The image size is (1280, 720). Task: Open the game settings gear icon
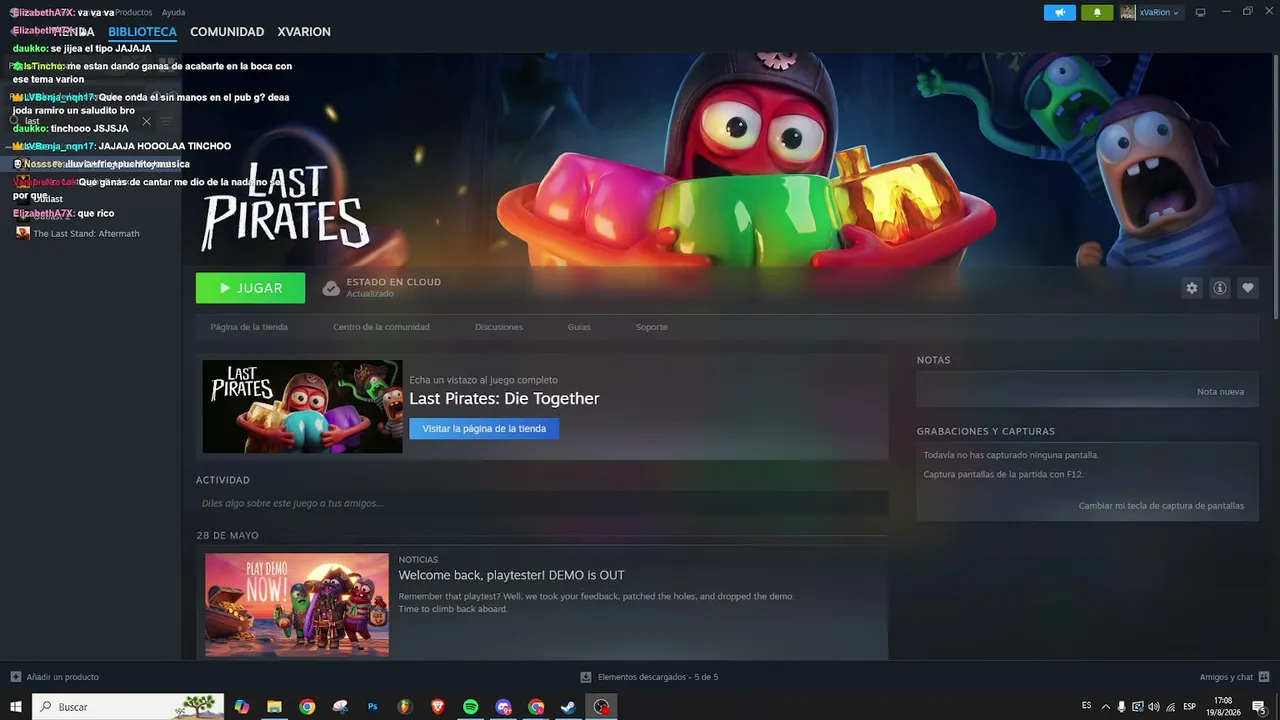tap(1191, 288)
